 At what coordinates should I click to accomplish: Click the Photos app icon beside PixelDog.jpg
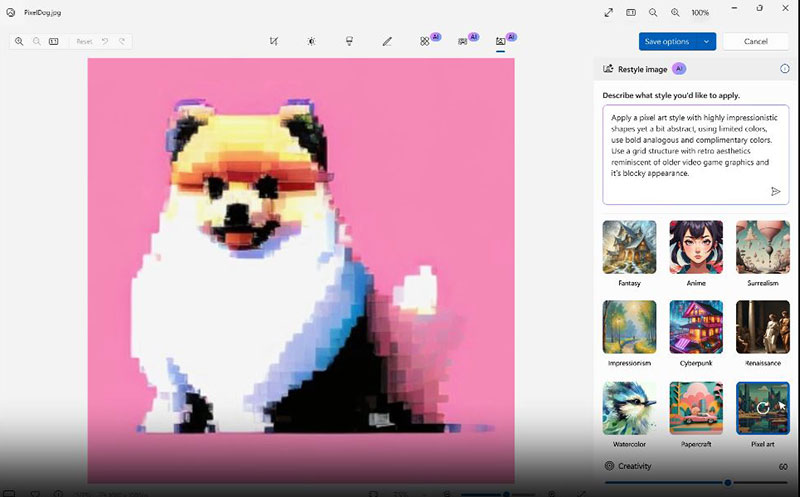(10, 12)
